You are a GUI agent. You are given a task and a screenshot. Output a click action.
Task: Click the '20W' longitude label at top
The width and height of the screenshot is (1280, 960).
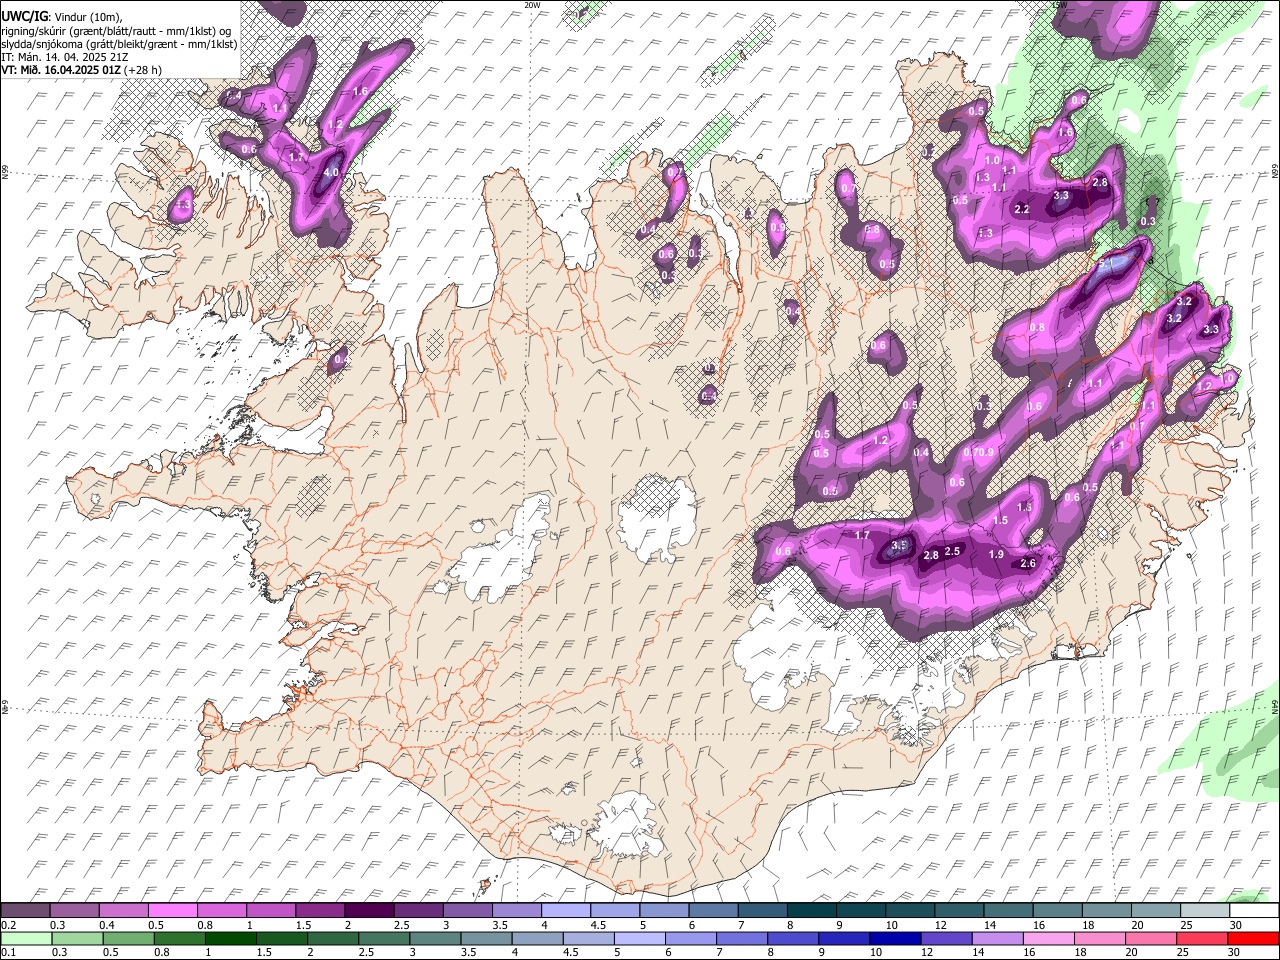pos(531,5)
